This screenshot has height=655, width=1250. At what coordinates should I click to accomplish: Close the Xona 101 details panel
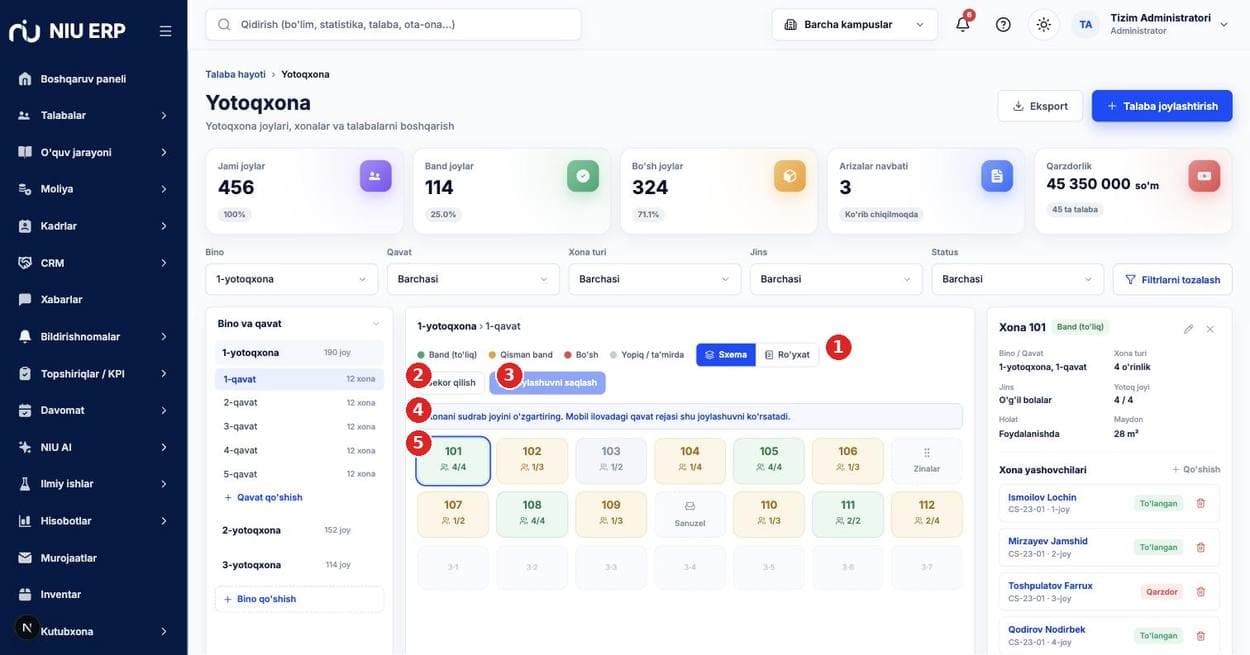1210,328
